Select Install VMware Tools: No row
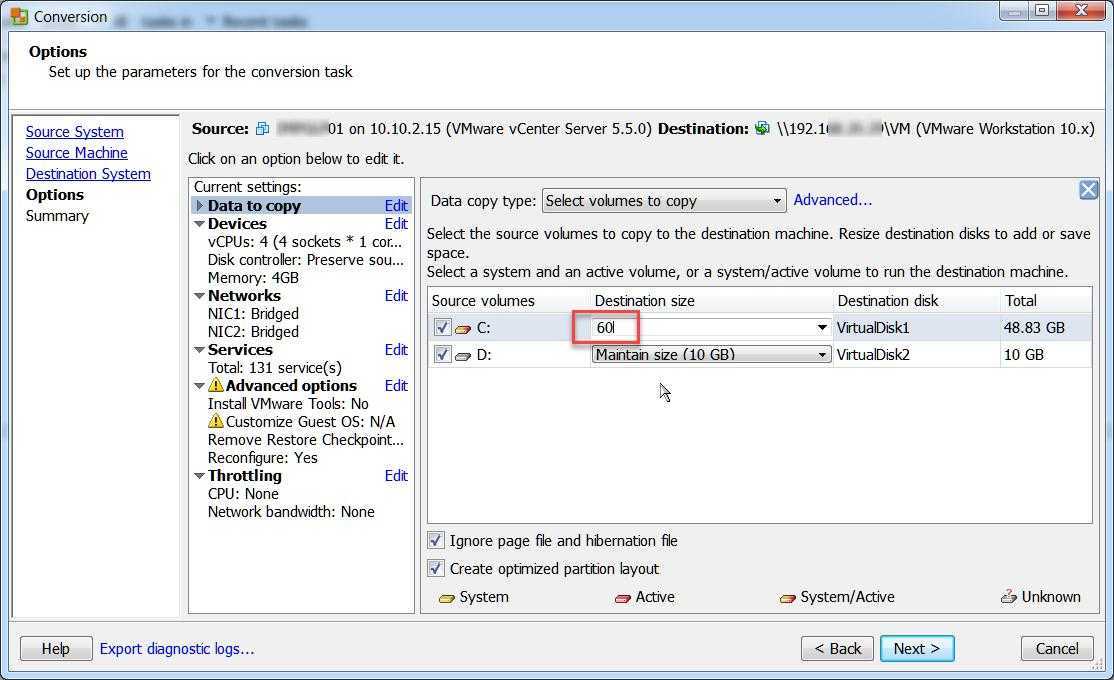 (288, 404)
